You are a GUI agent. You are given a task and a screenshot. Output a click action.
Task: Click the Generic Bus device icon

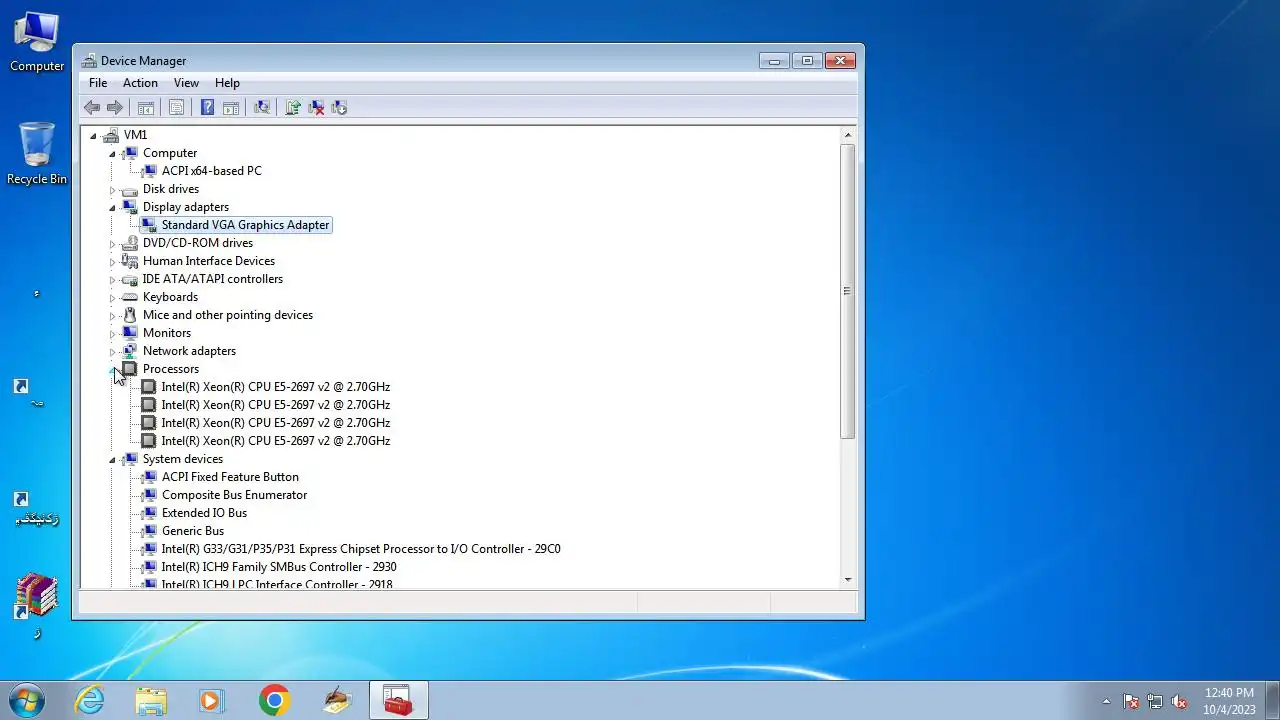pos(149,531)
